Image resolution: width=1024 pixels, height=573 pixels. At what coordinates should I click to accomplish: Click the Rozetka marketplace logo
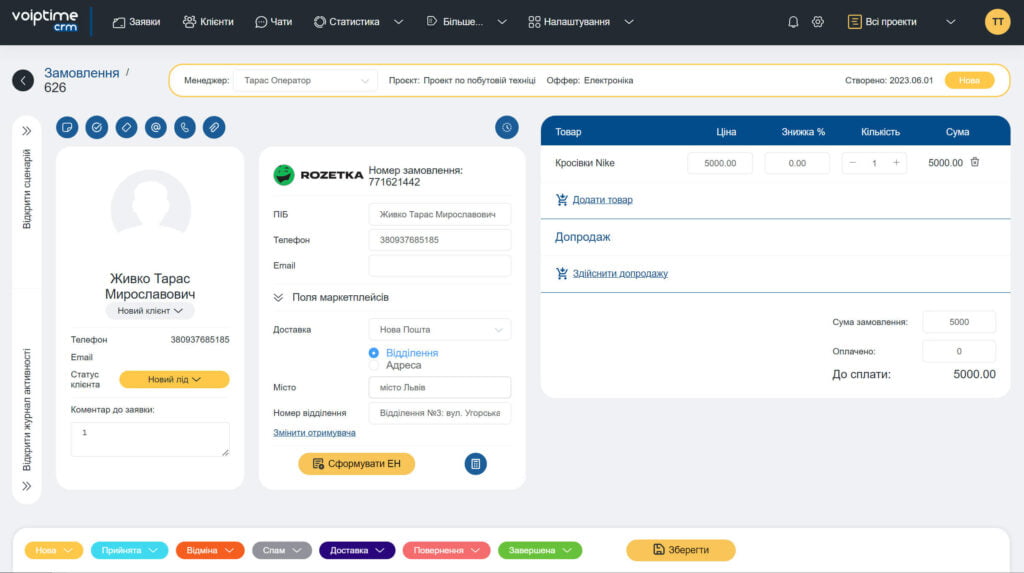coord(318,175)
